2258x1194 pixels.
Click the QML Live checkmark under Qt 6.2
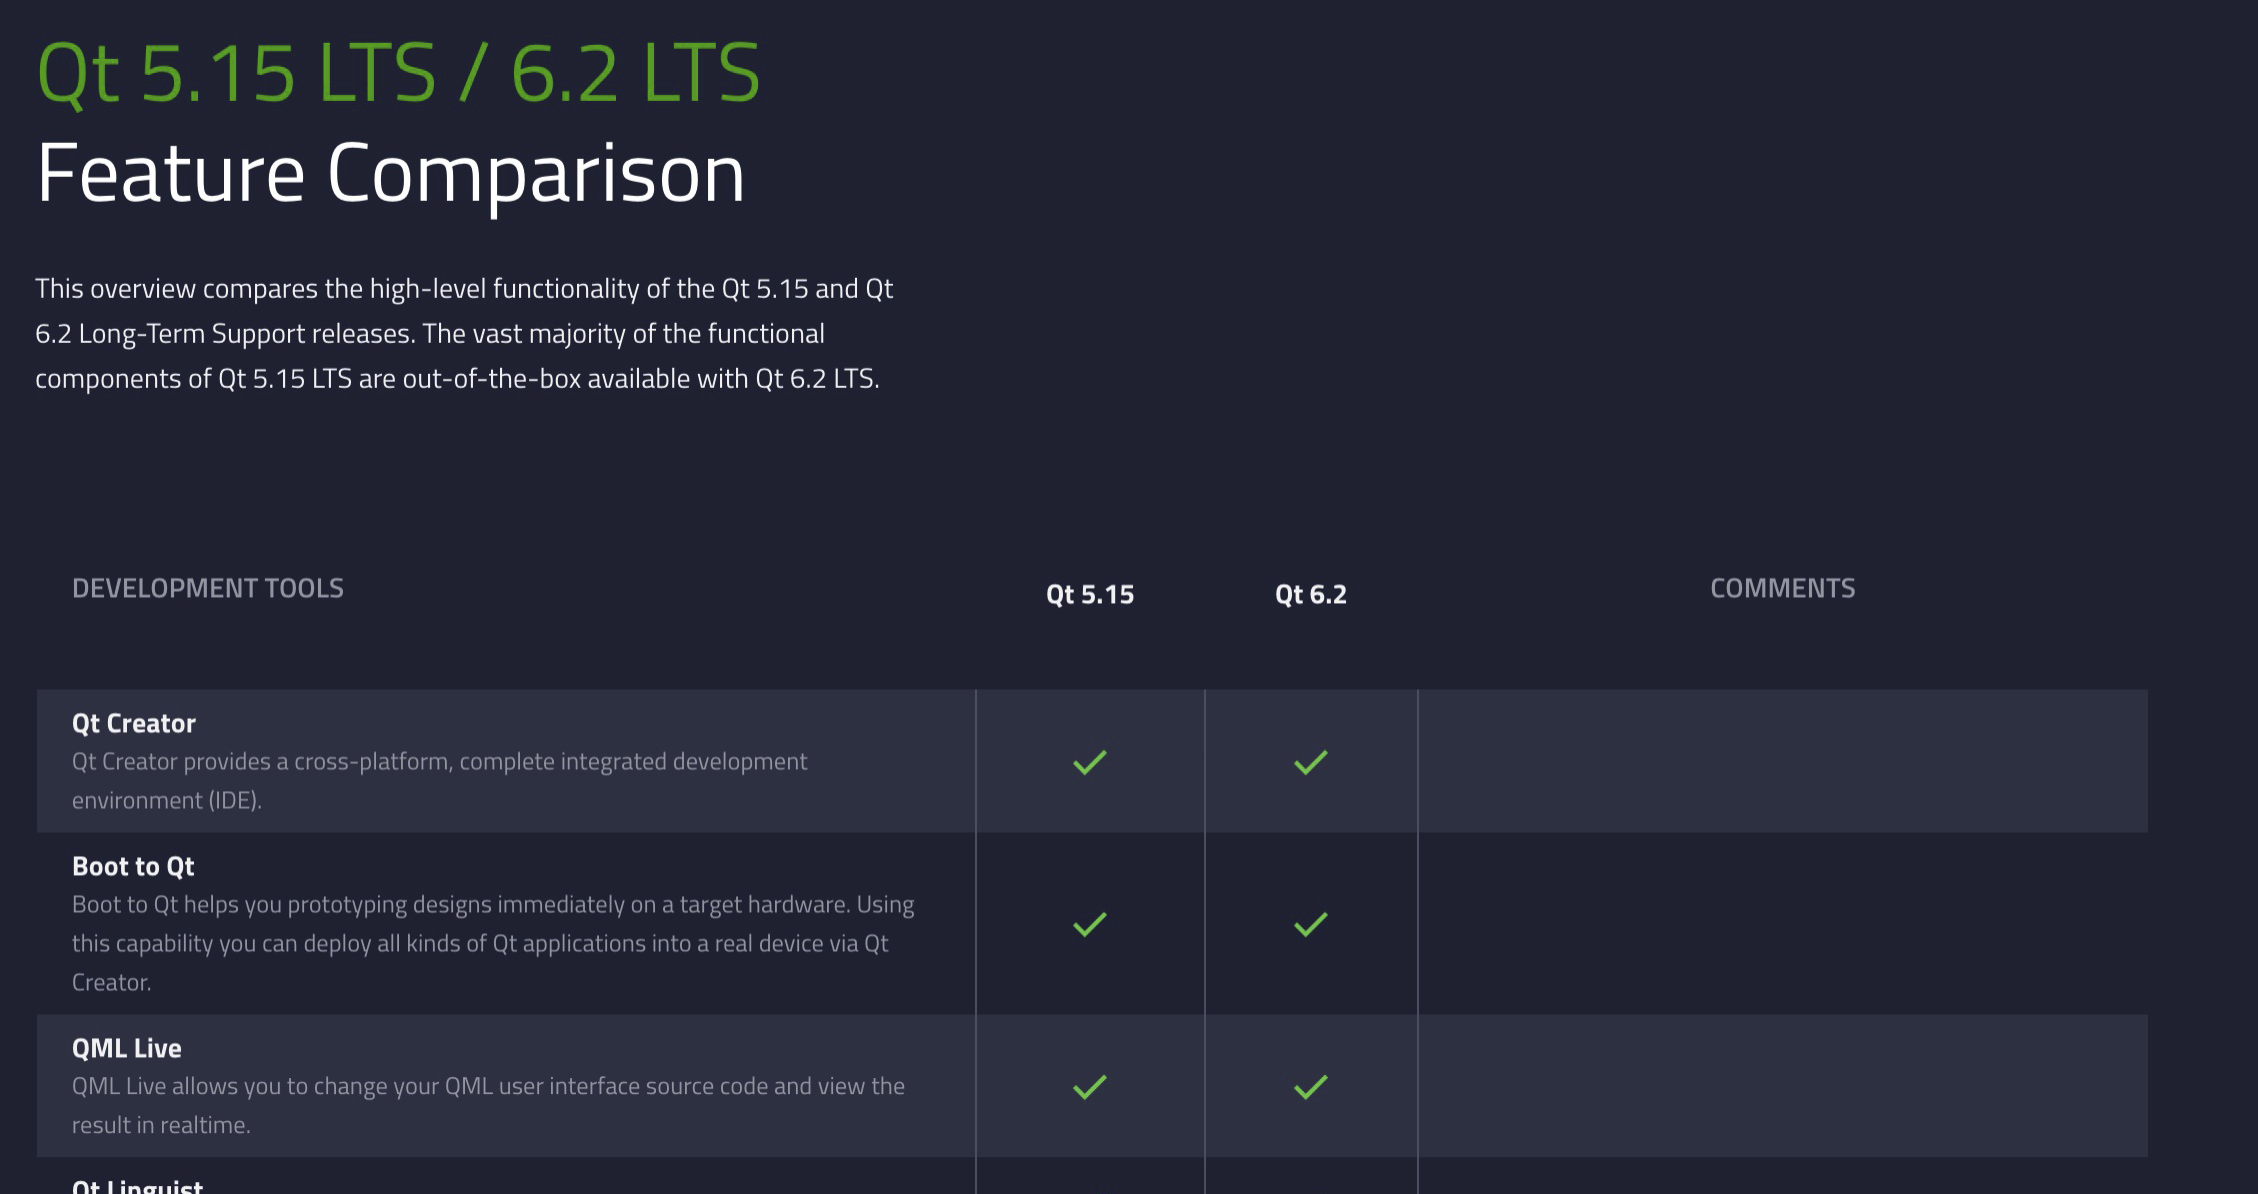coord(1310,1086)
